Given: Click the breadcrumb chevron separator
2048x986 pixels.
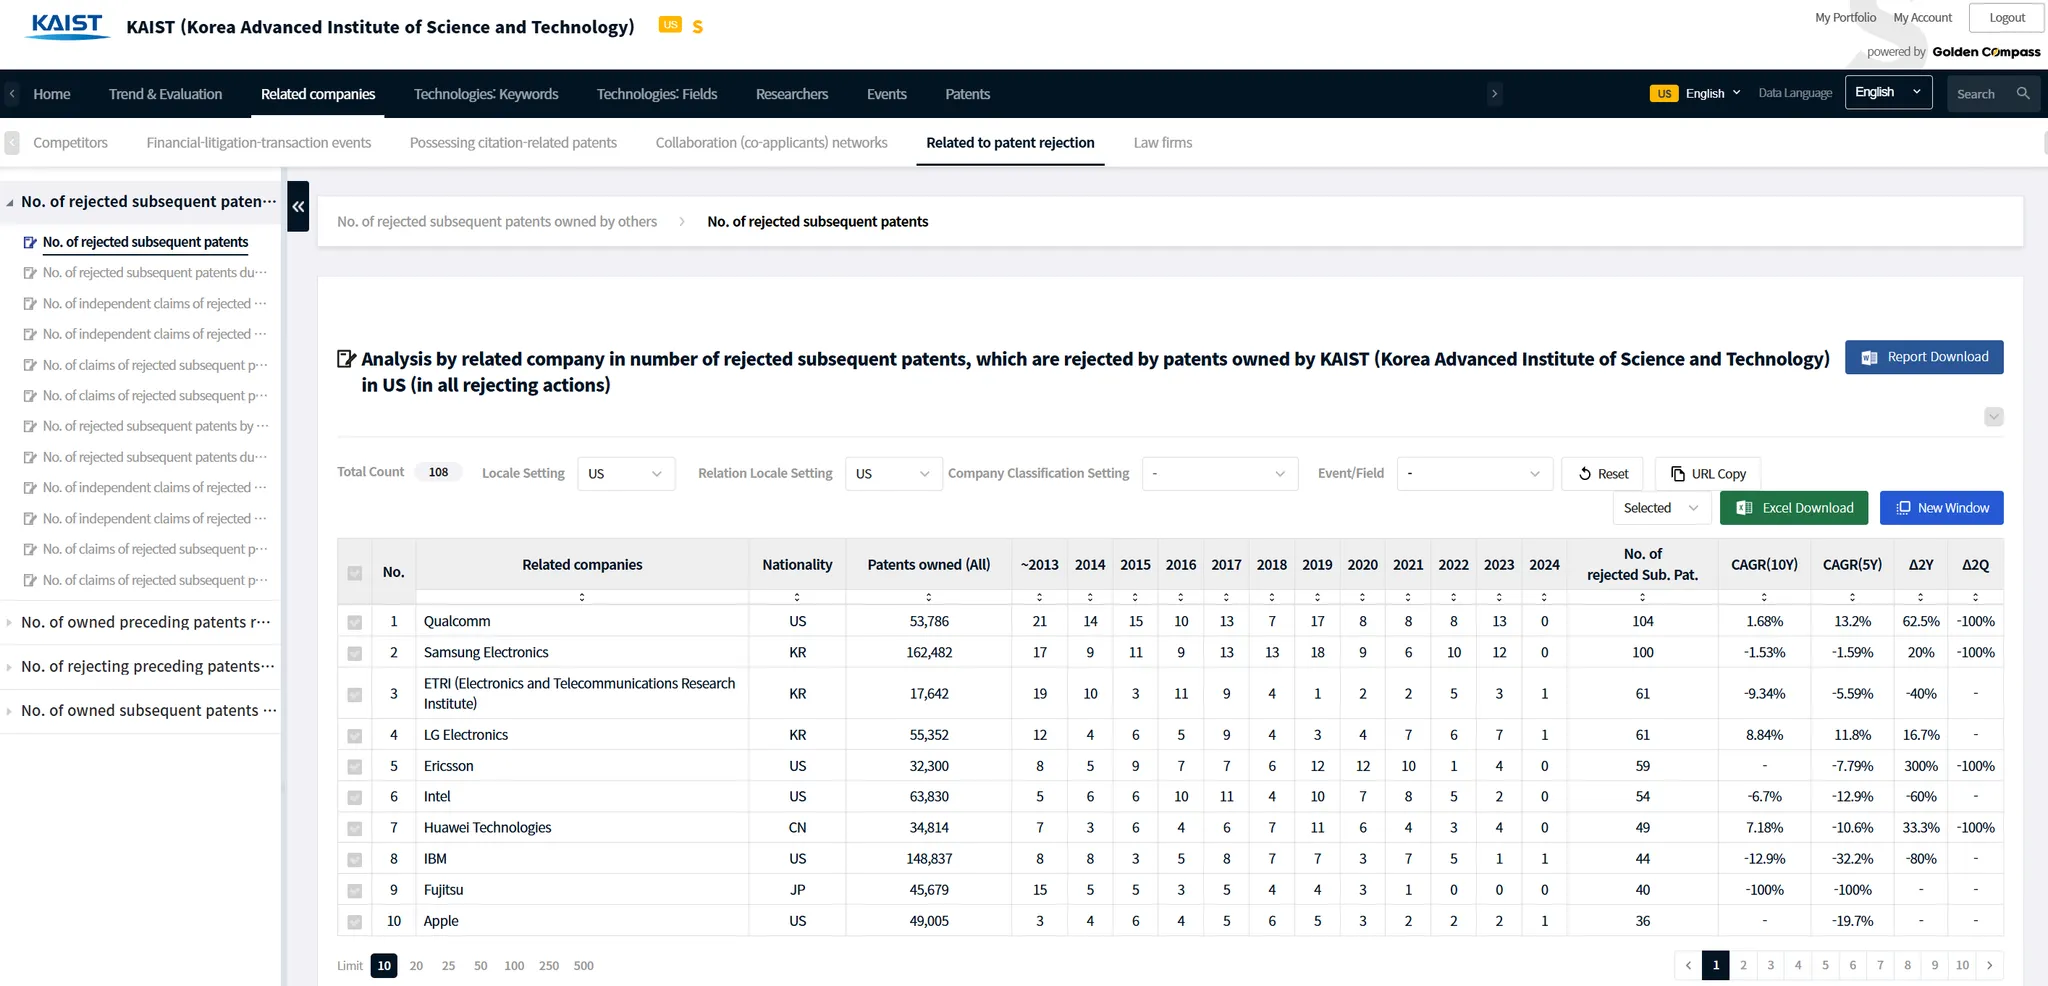Looking at the screenshot, I should [x=682, y=222].
